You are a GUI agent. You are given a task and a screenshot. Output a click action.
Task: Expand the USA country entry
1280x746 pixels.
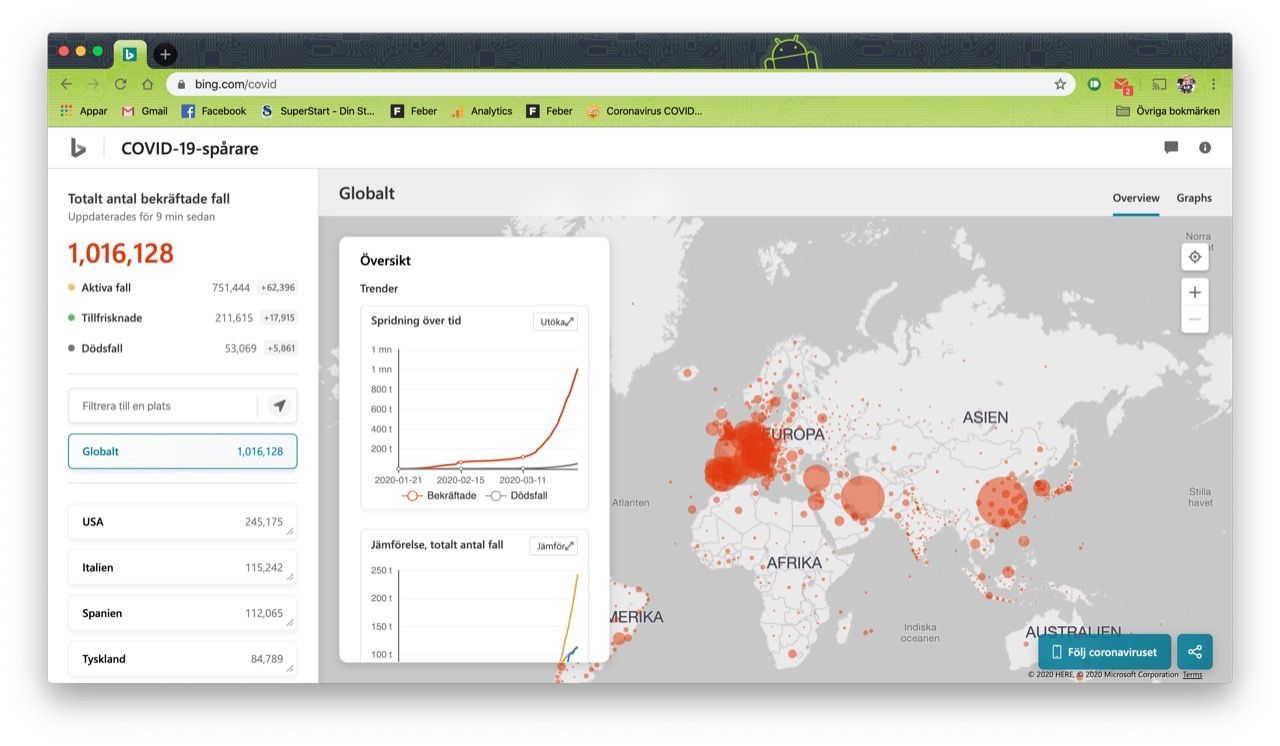pos(182,522)
